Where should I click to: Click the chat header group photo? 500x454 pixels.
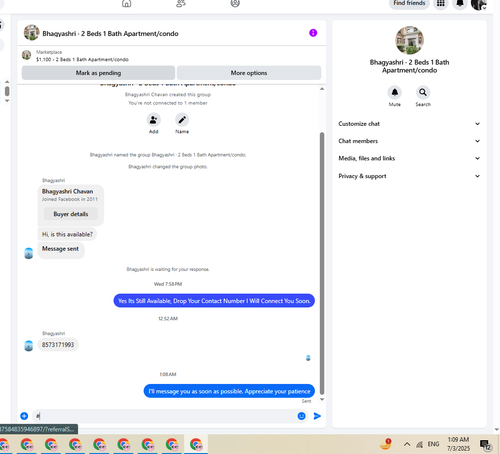[x=31, y=33]
